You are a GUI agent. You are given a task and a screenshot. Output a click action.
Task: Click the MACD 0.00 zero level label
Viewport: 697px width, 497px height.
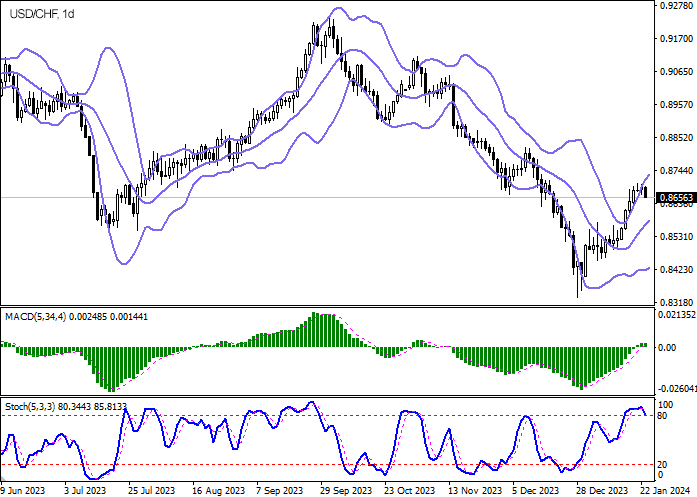tap(667, 348)
